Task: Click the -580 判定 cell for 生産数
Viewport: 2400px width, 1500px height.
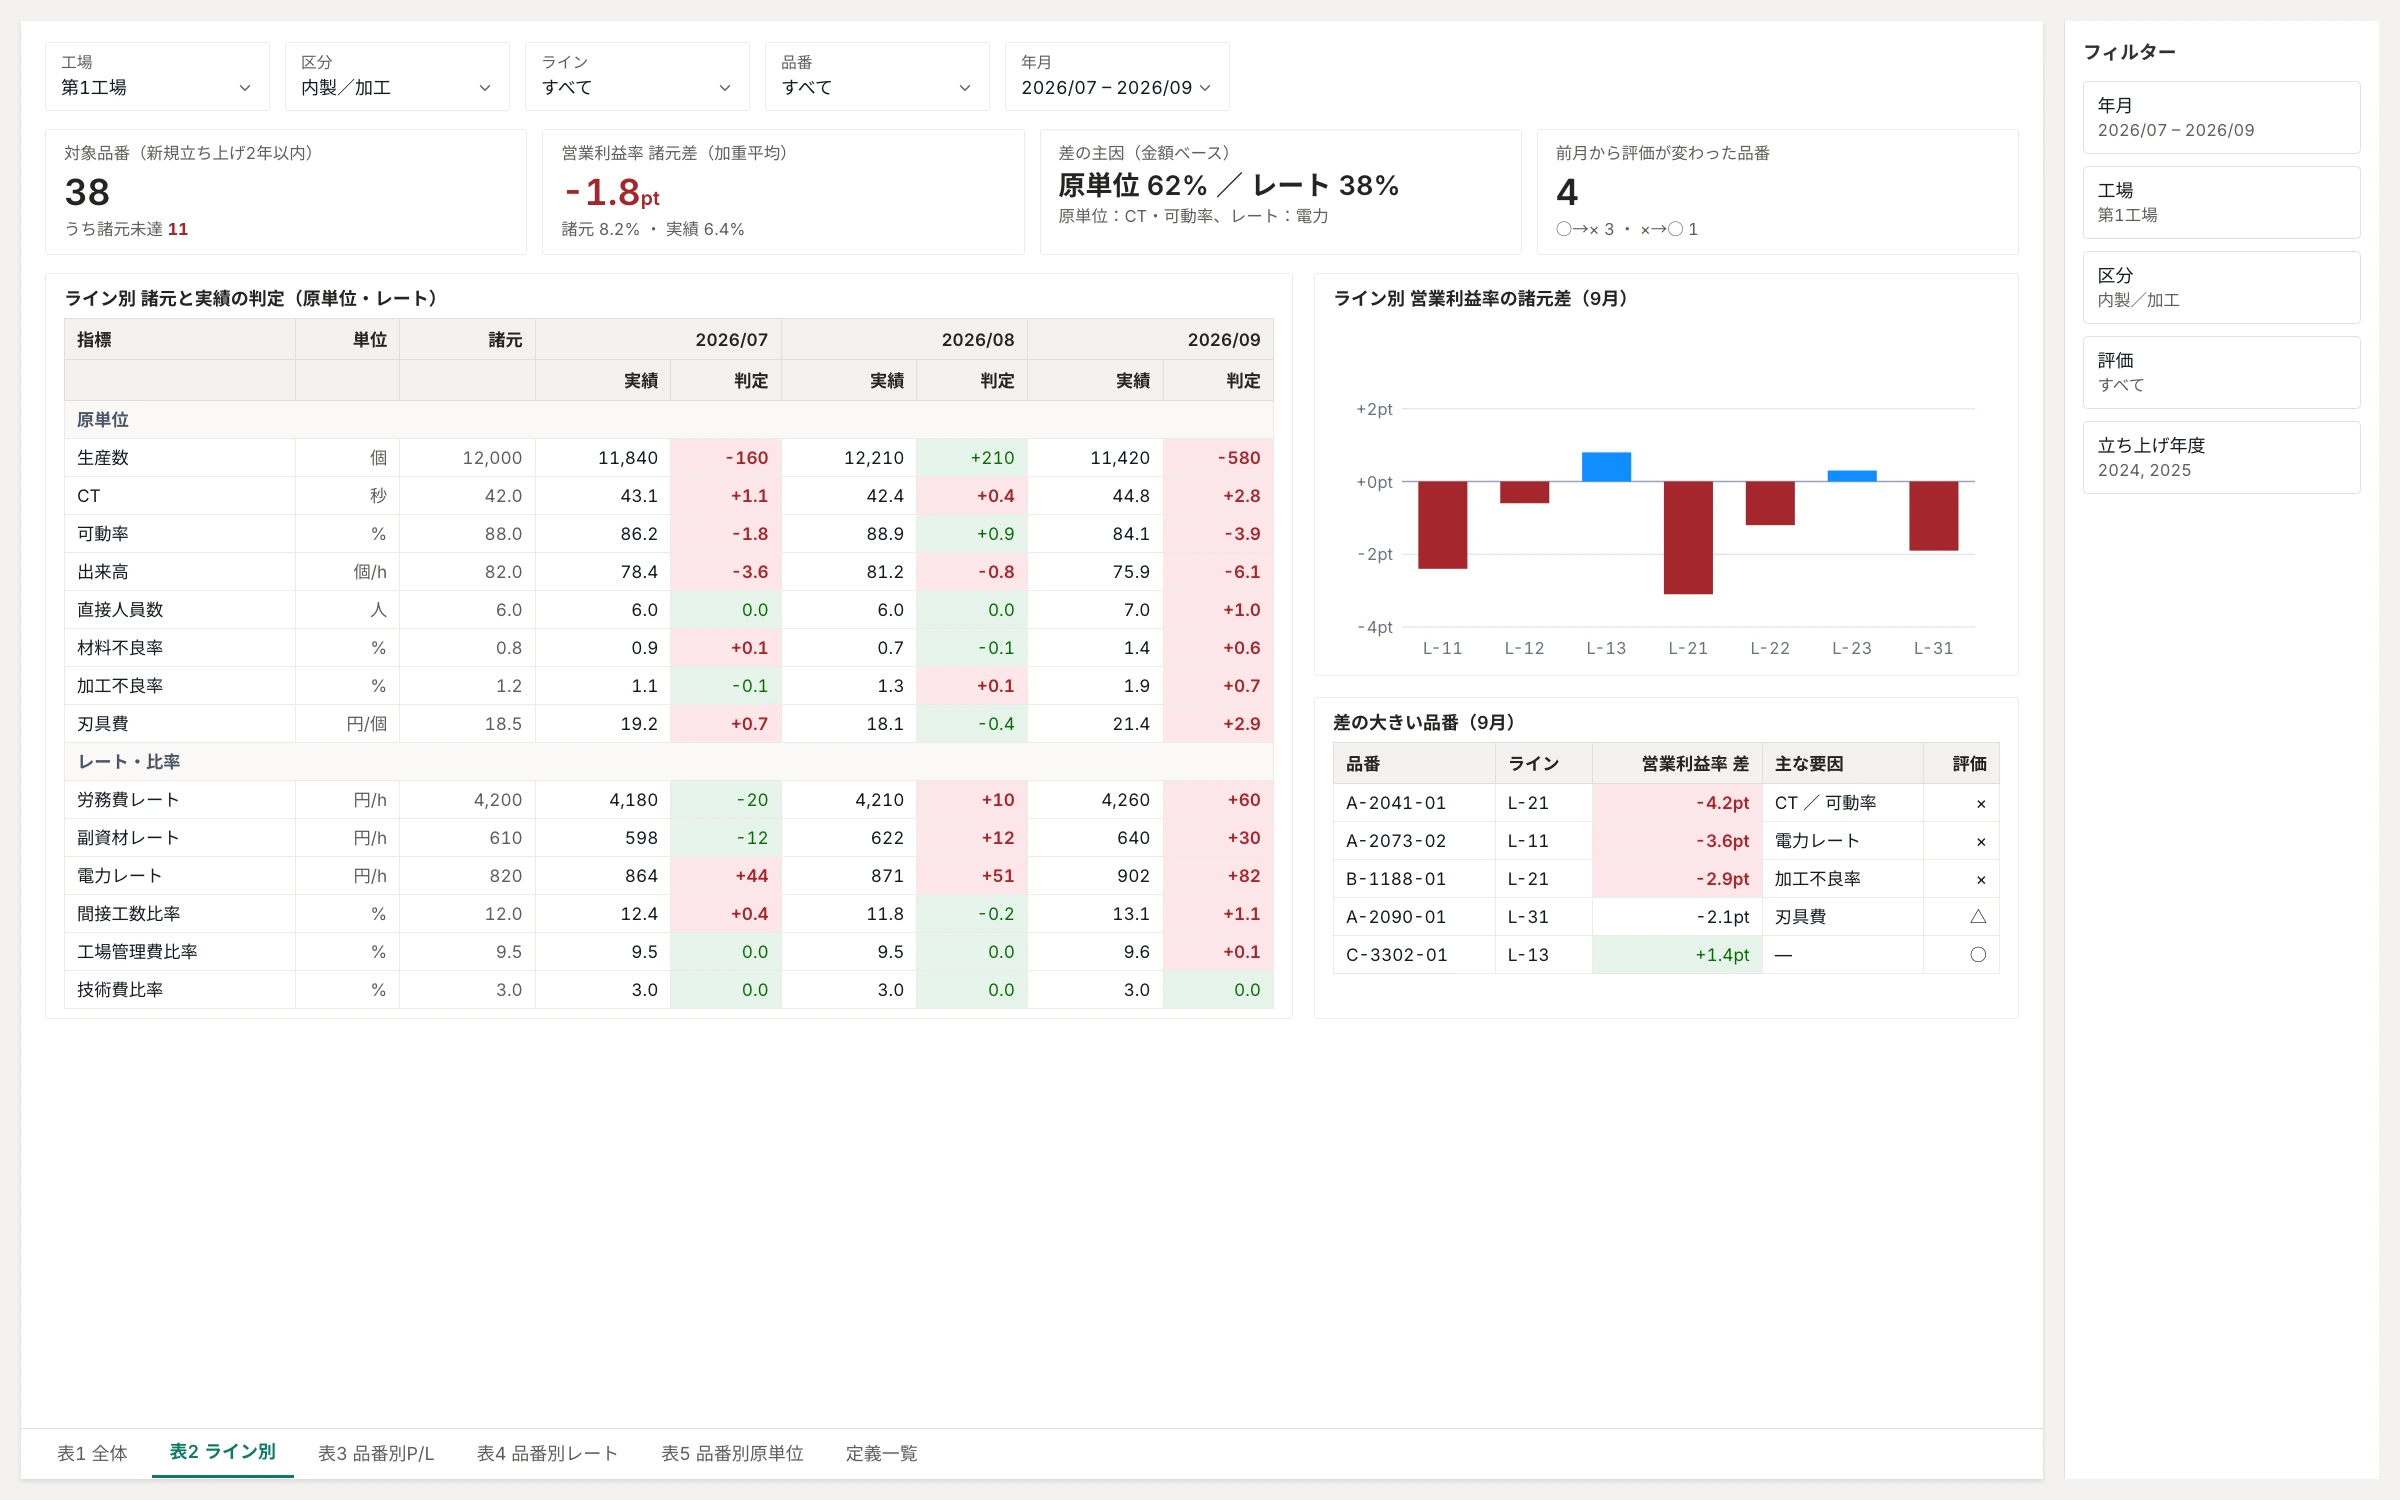Action: [x=1218, y=458]
